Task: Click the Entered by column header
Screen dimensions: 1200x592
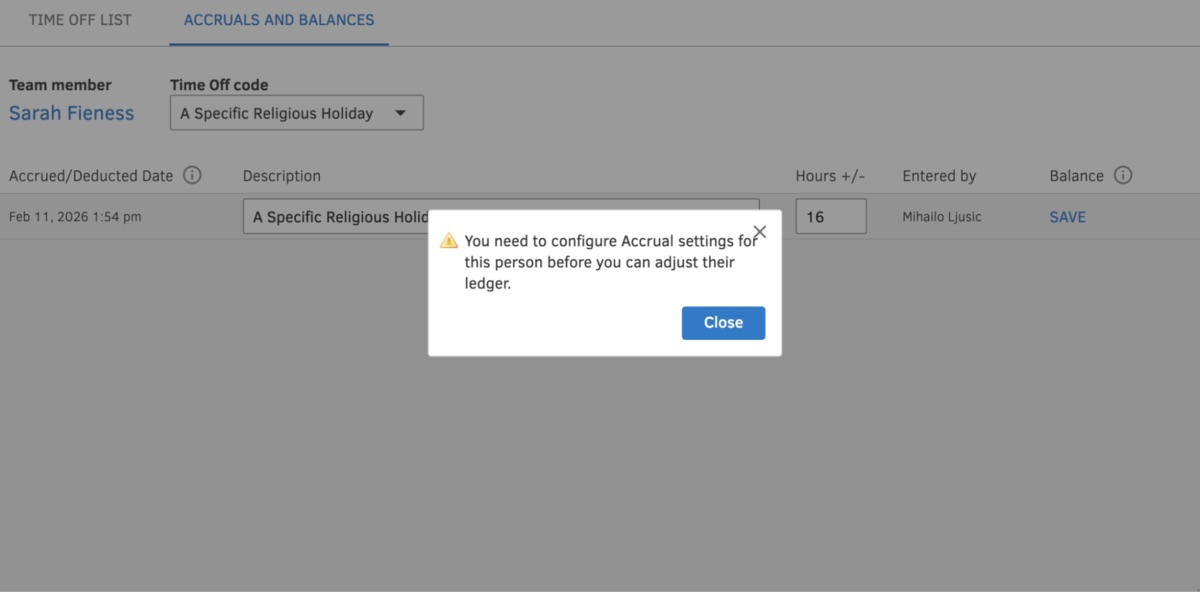Action: (938, 175)
